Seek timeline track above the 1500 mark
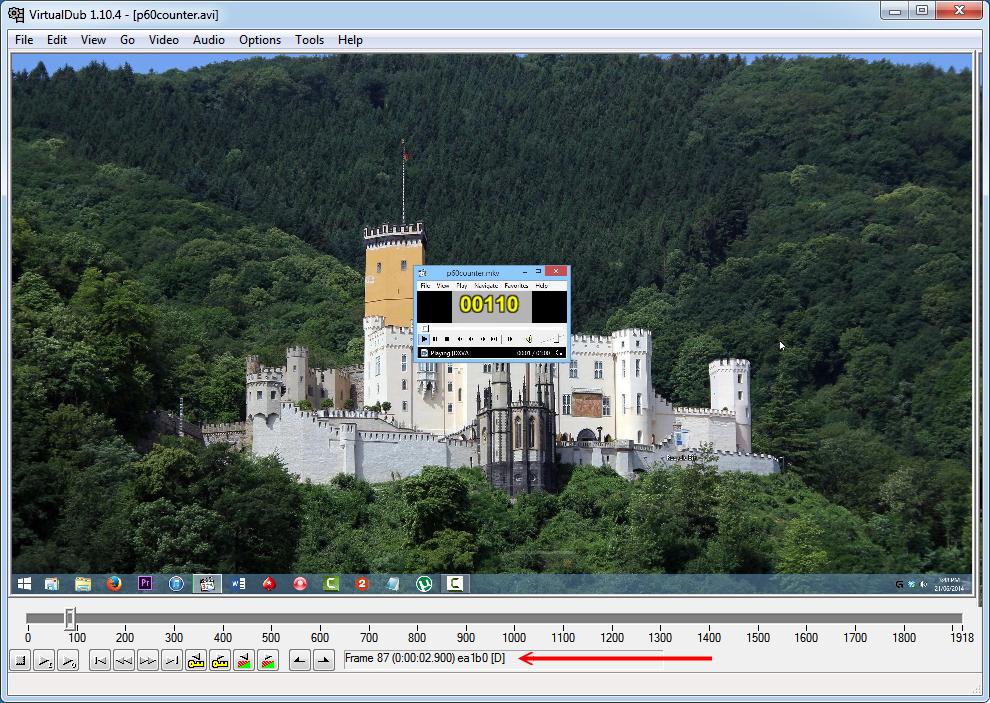Viewport: 990px width, 703px height. tap(758, 618)
